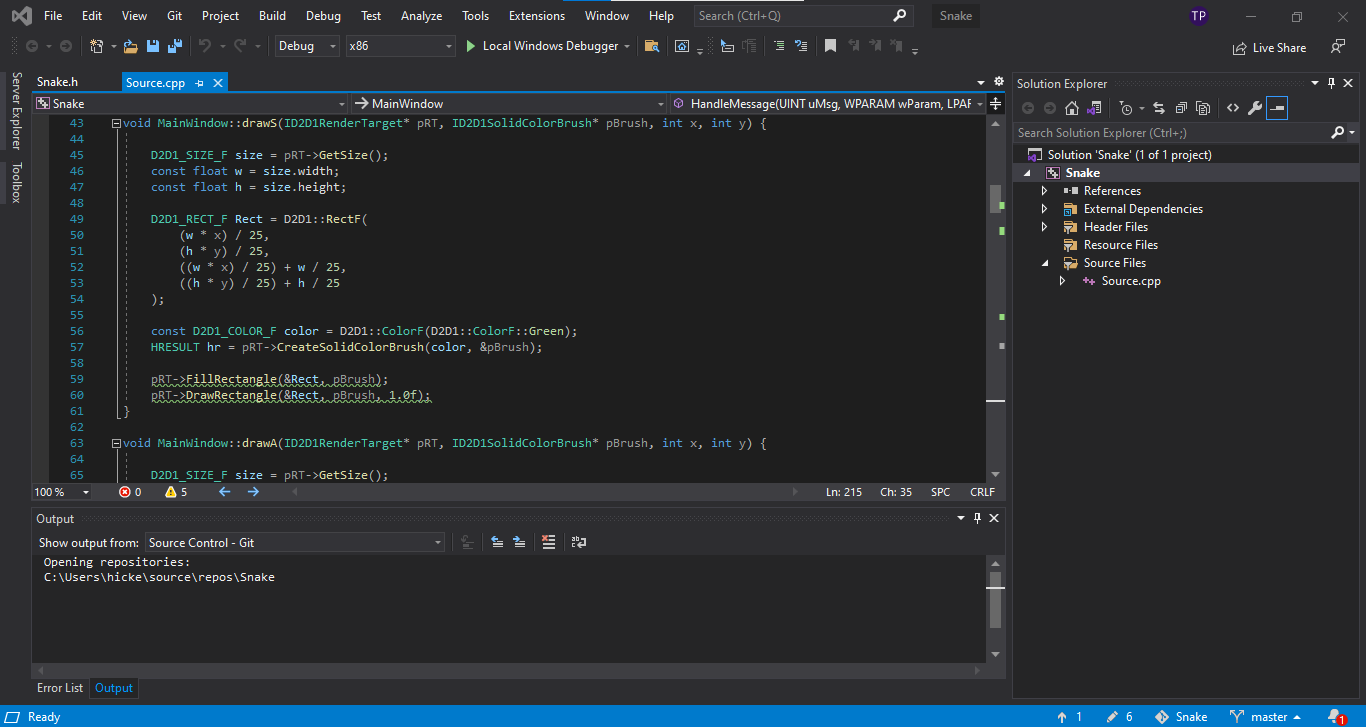
Task: Click the Save All toolbar icon
Action: click(x=174, y=46)
